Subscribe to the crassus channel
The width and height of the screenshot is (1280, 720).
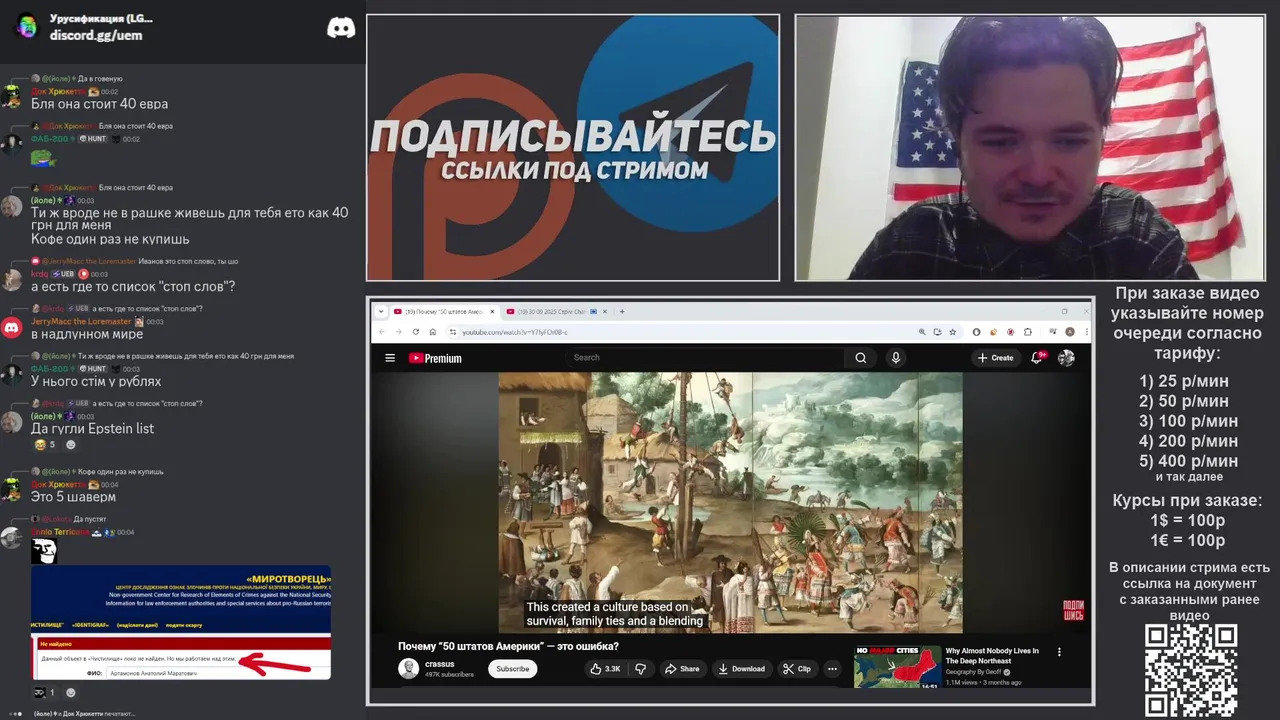click(x=512, y=669)
